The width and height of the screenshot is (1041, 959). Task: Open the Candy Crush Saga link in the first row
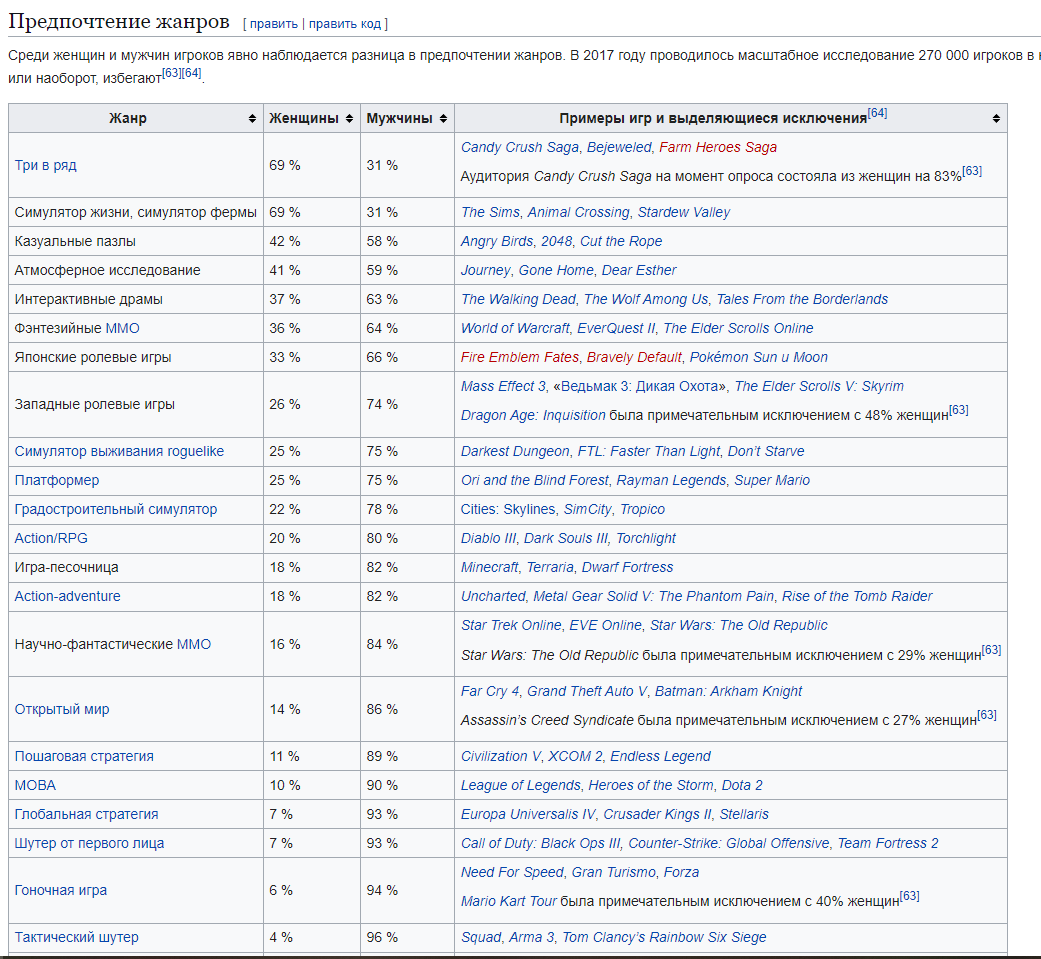520,147
